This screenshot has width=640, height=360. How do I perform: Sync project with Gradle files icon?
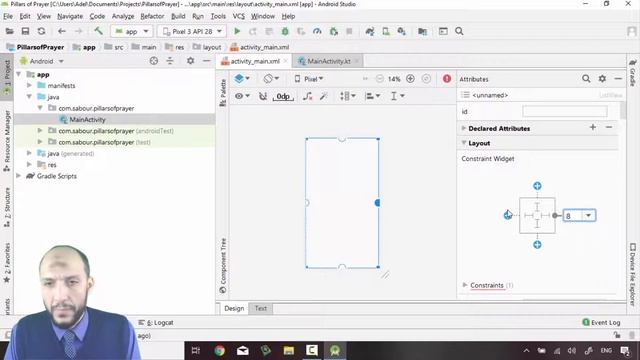pyautogui.click(x=370, y=31)
